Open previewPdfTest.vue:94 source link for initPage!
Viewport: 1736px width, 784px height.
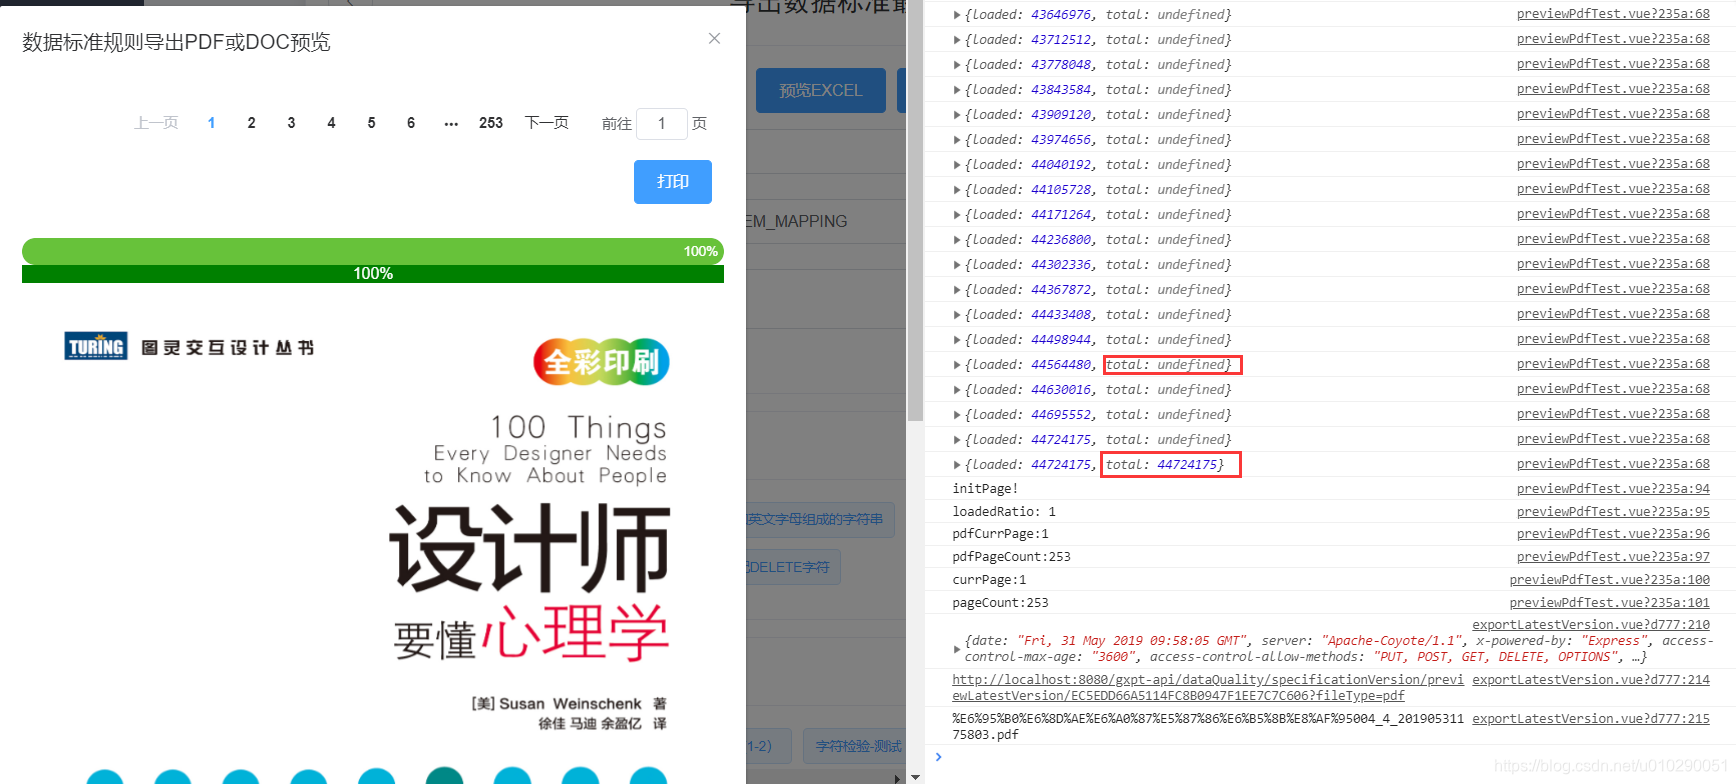tap(1613, 488)
